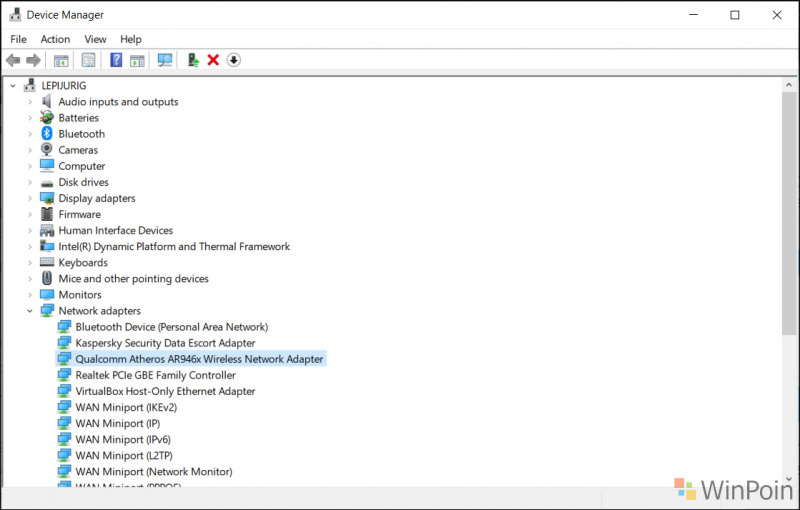Scan for hardware changes monitor icon
The height and width of the screenshot is (510, 800).
pos(165,60)
